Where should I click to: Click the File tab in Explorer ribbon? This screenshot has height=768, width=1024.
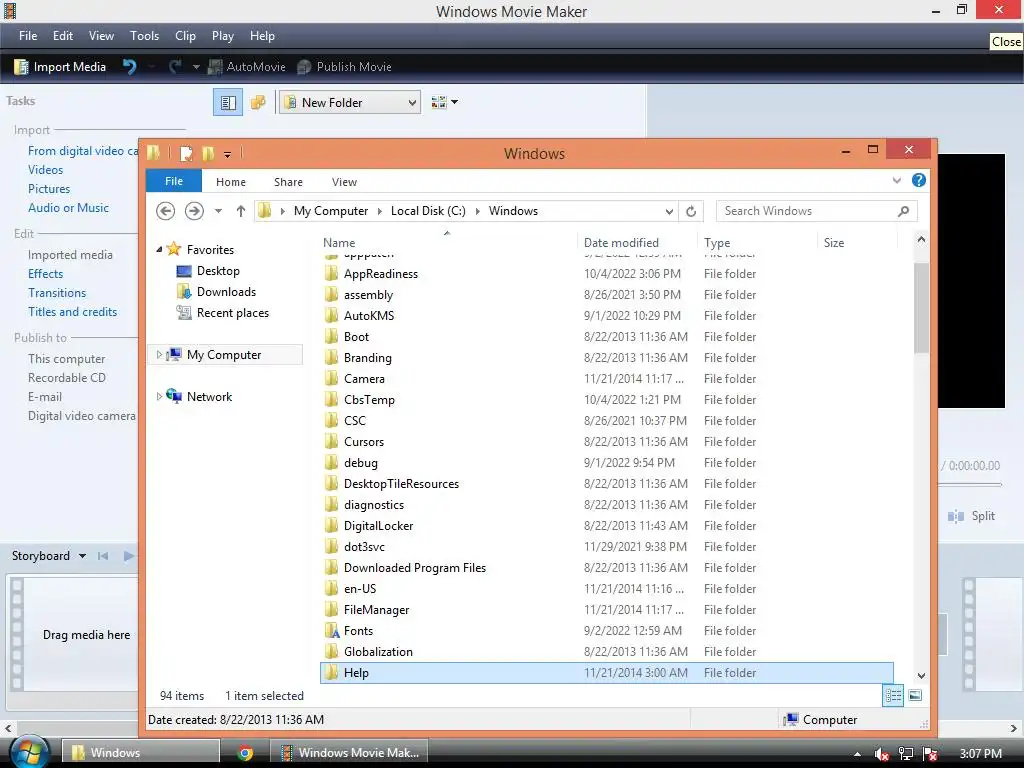pyautogui.click(x=174, y=181)
